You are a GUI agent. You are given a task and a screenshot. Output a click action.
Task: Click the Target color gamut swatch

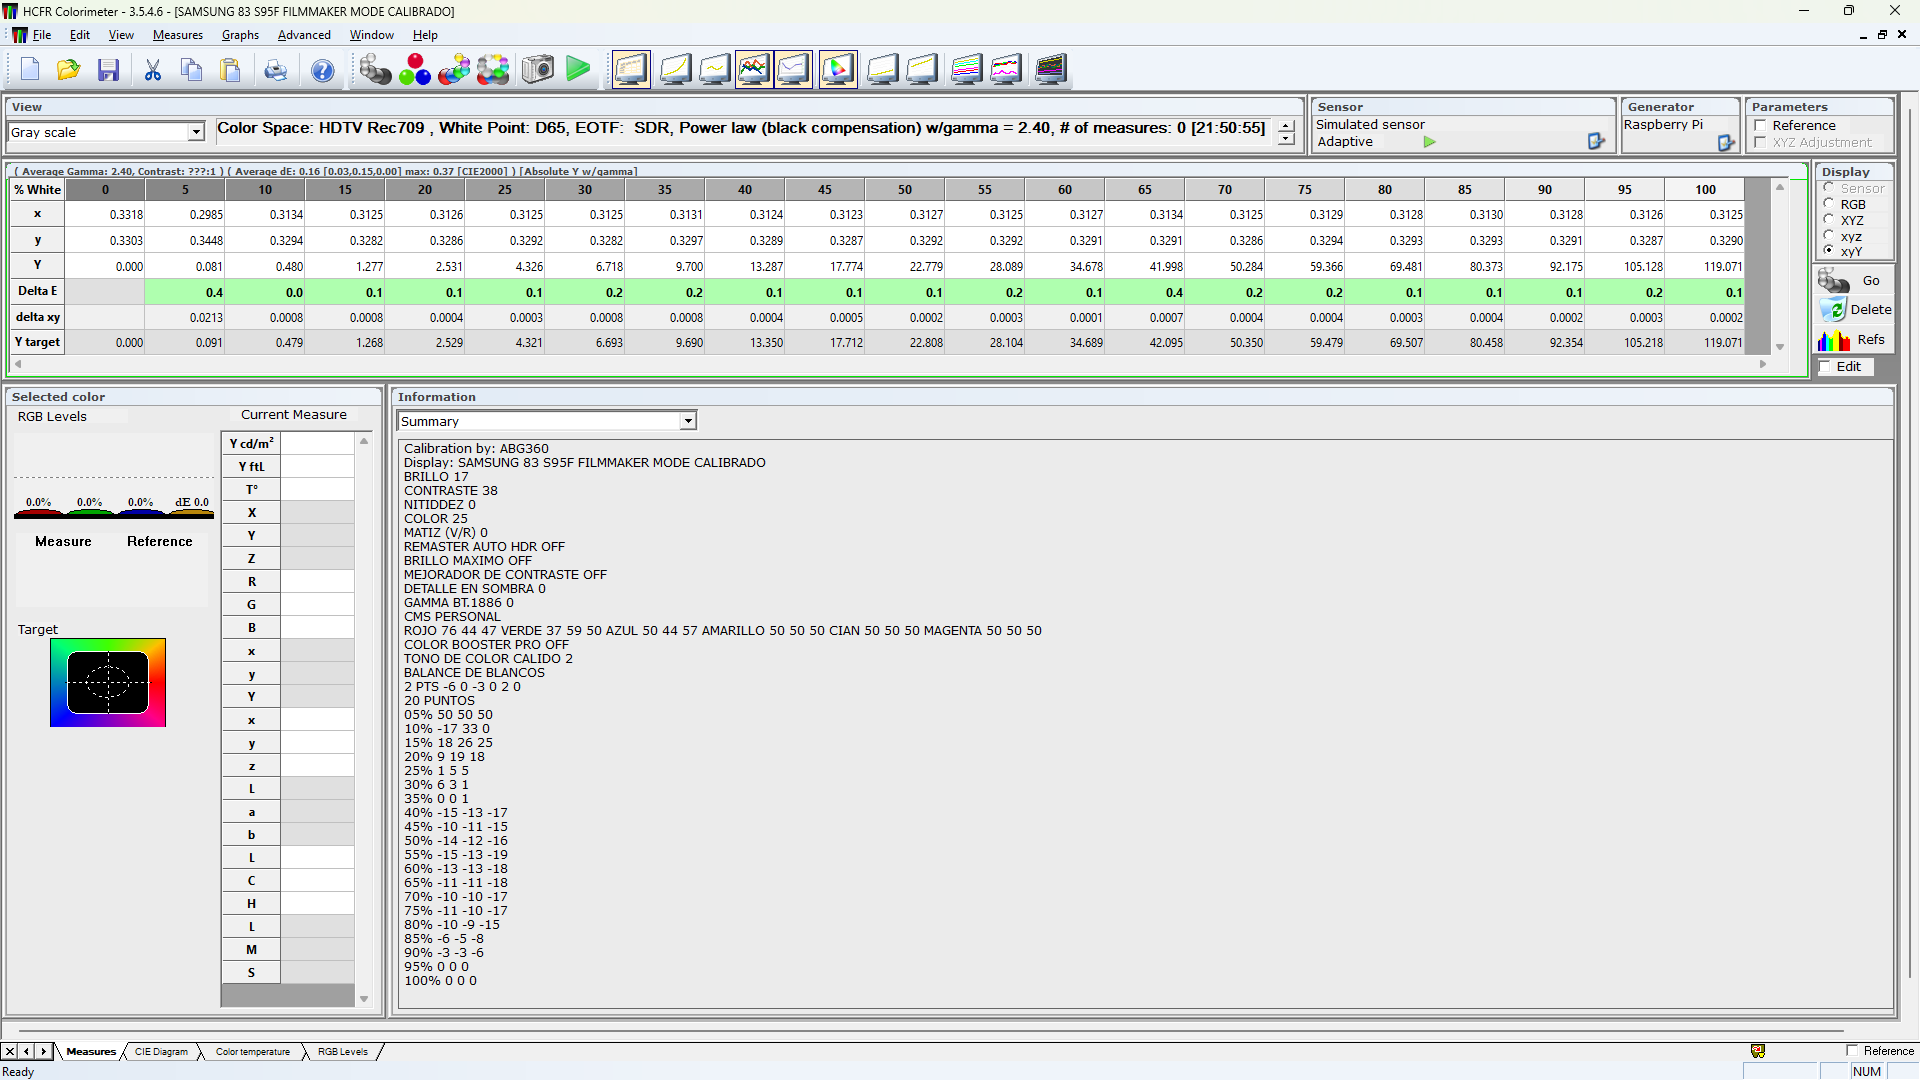click(x=108, y=682)
